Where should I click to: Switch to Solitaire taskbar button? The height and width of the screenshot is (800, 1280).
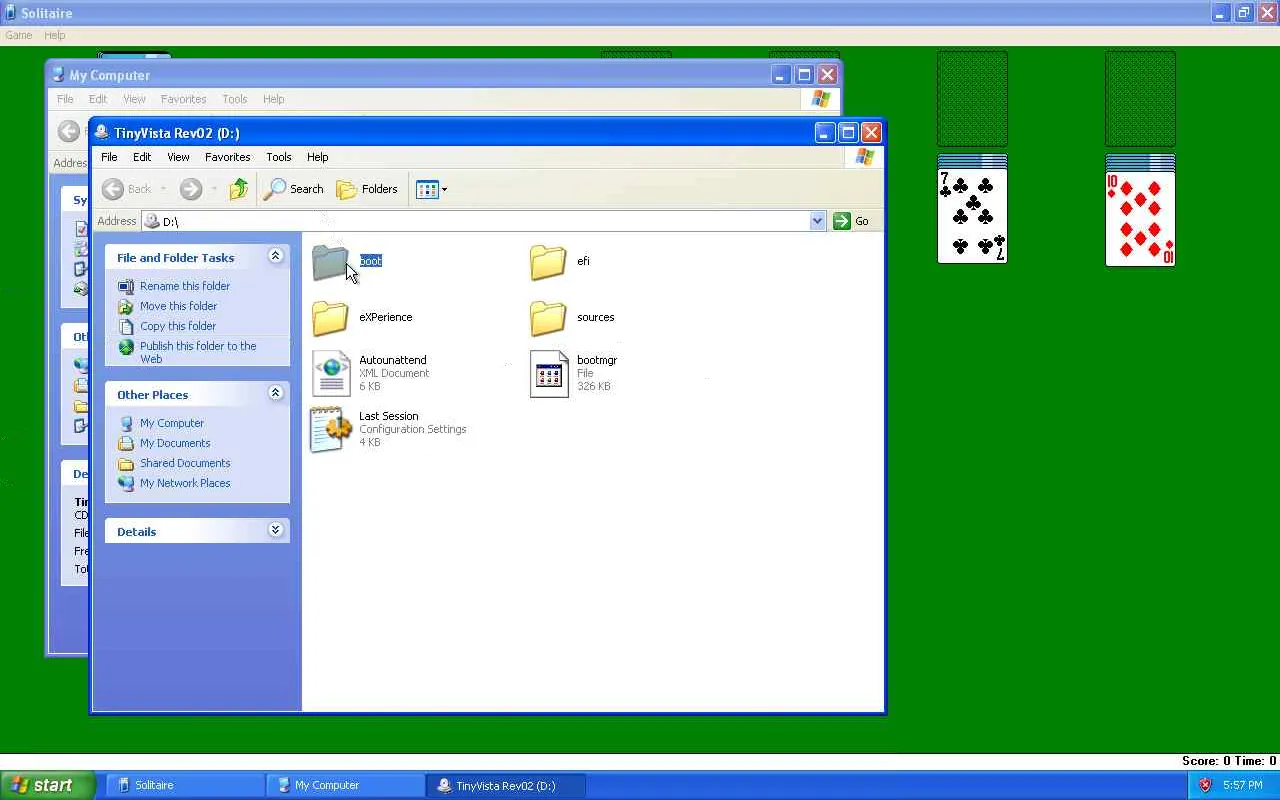tap(185, 785)
